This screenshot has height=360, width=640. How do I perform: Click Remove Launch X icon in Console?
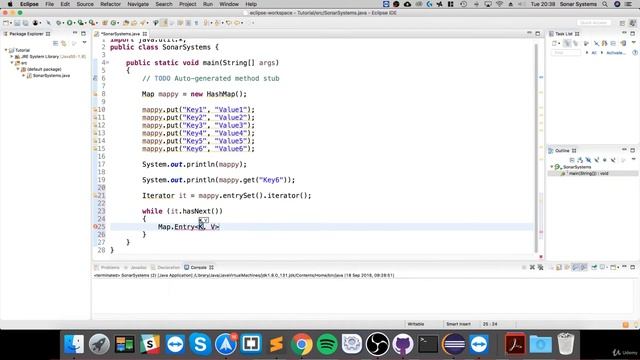(x=532, y=267)
